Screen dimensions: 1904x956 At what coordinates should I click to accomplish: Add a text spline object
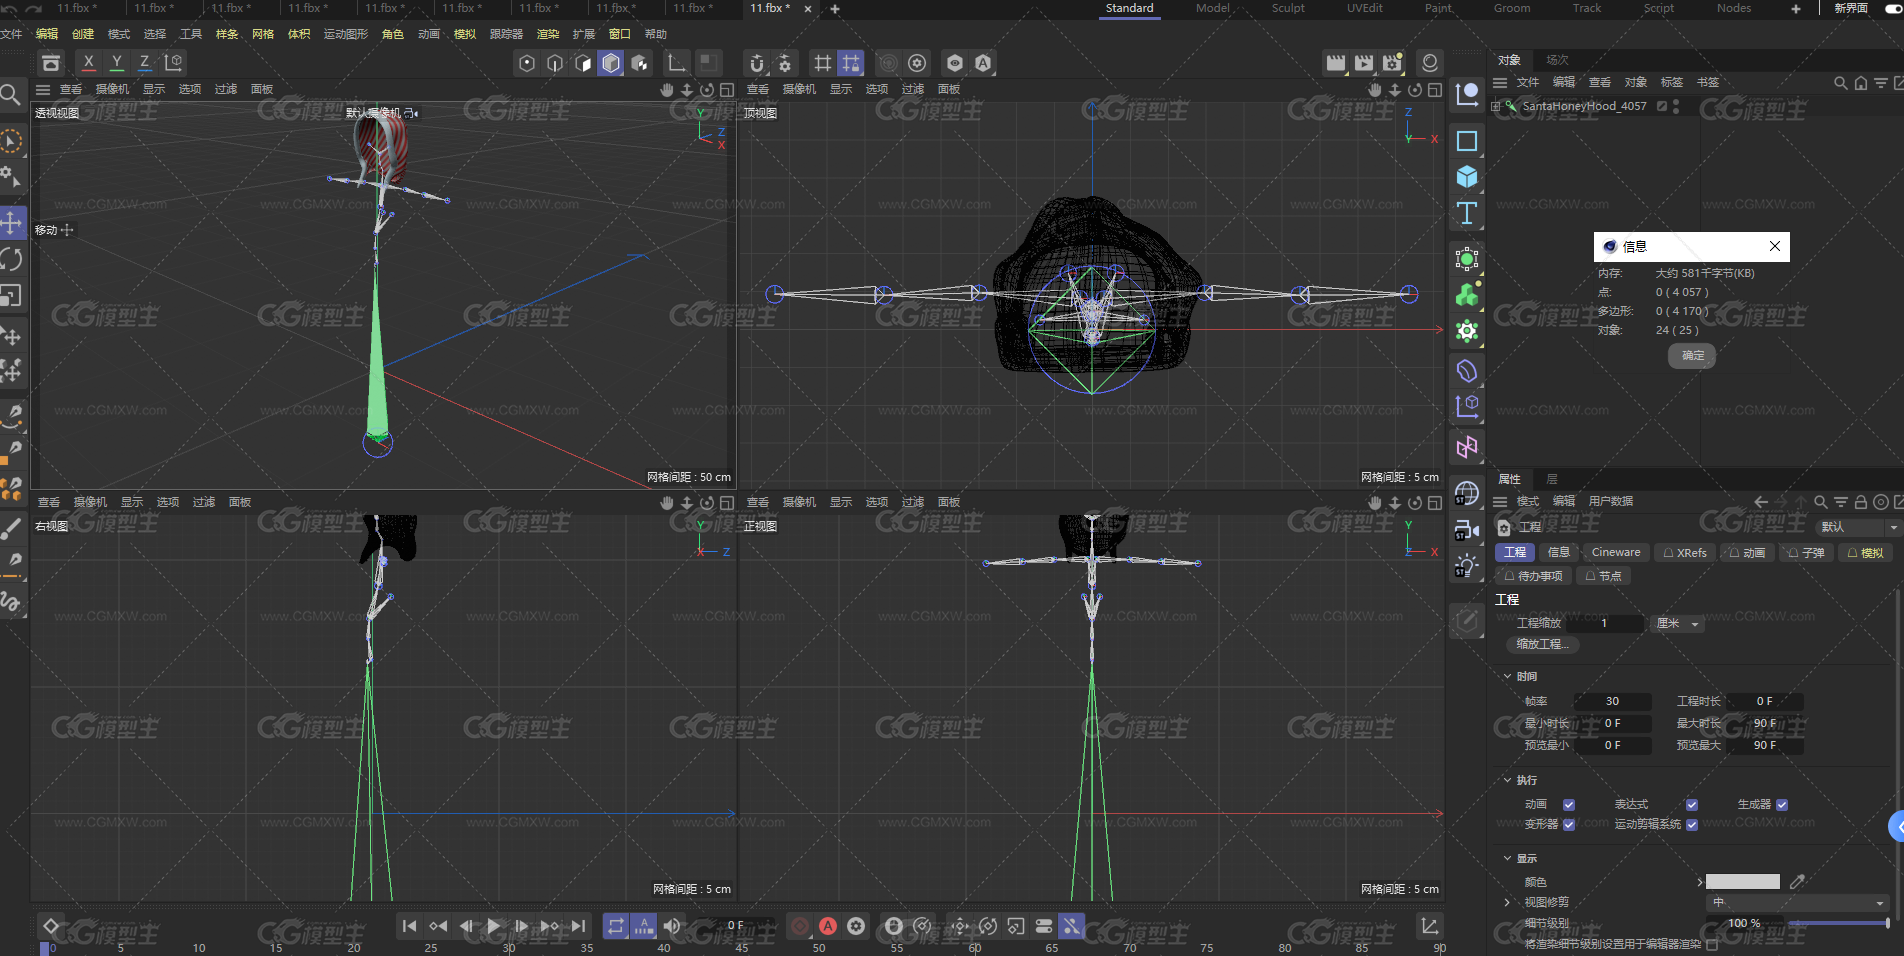[1467, 213]
